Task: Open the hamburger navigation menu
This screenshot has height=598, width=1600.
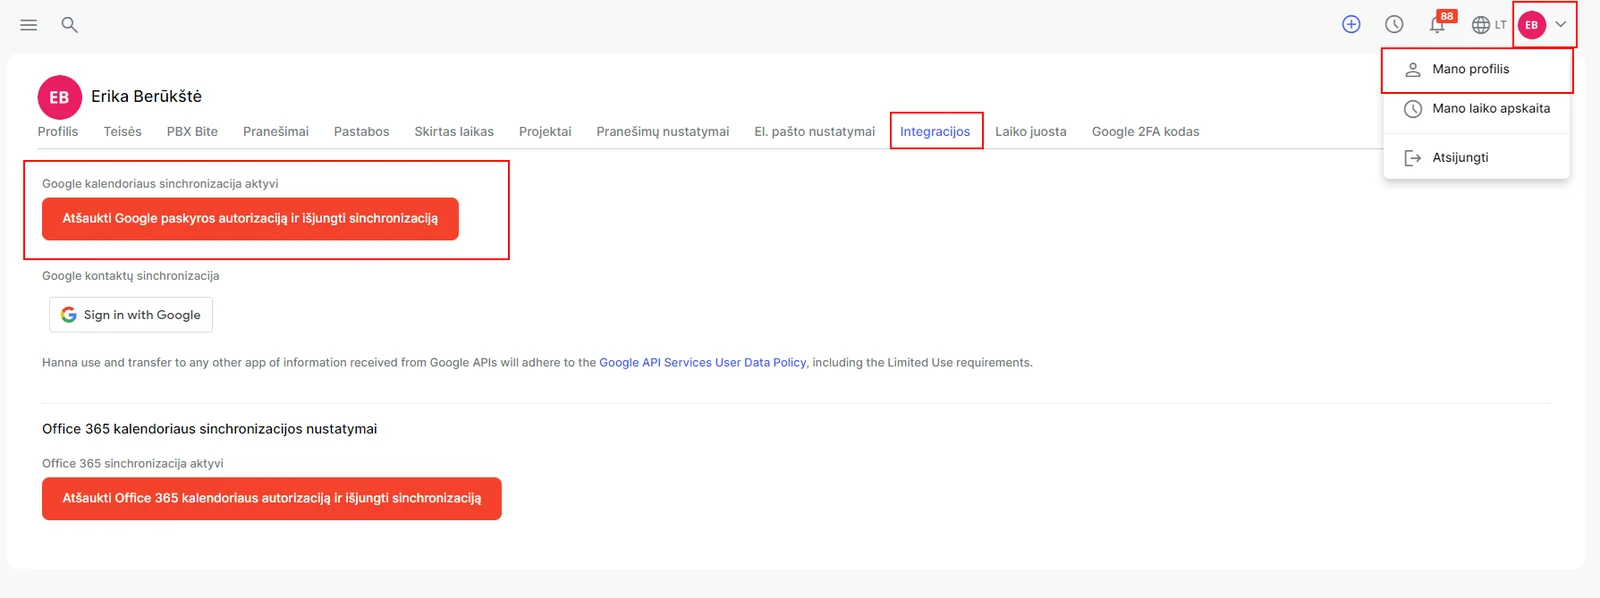Action: 29,25
